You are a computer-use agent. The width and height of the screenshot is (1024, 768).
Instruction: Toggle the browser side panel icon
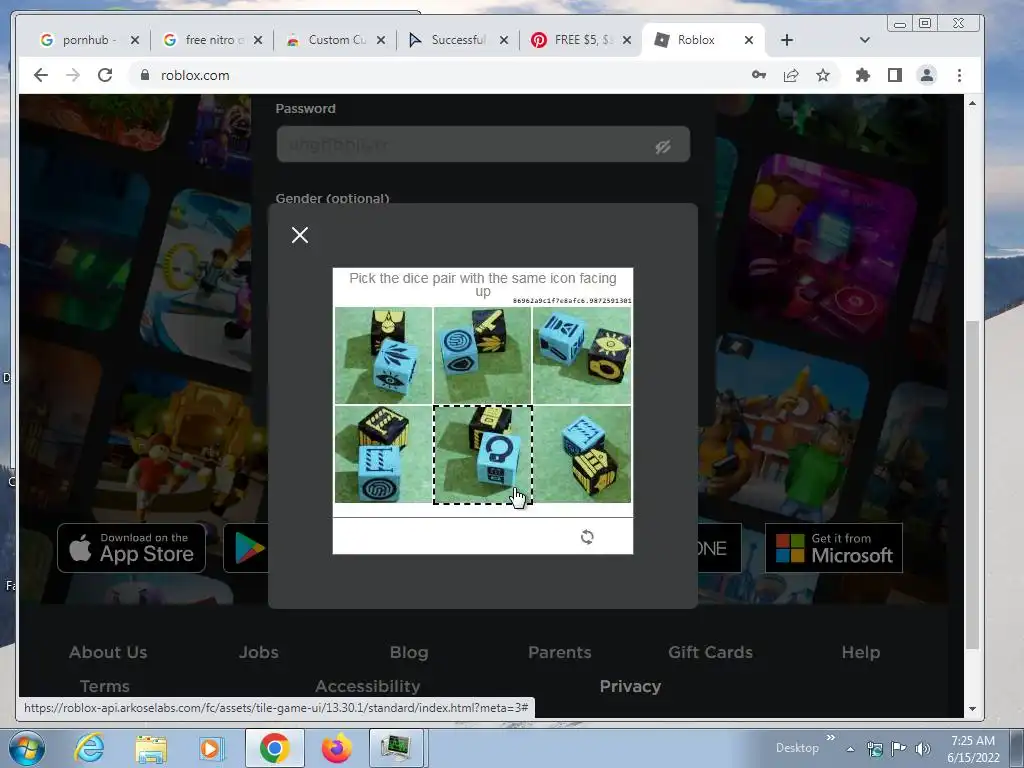pos(895,75)
